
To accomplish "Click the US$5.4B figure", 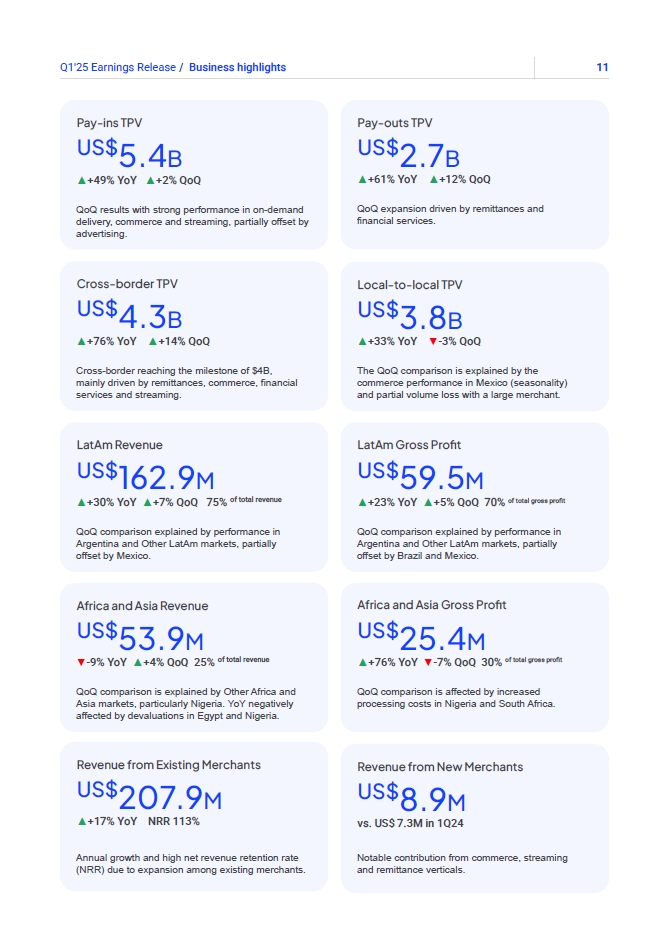I will 130,154.
